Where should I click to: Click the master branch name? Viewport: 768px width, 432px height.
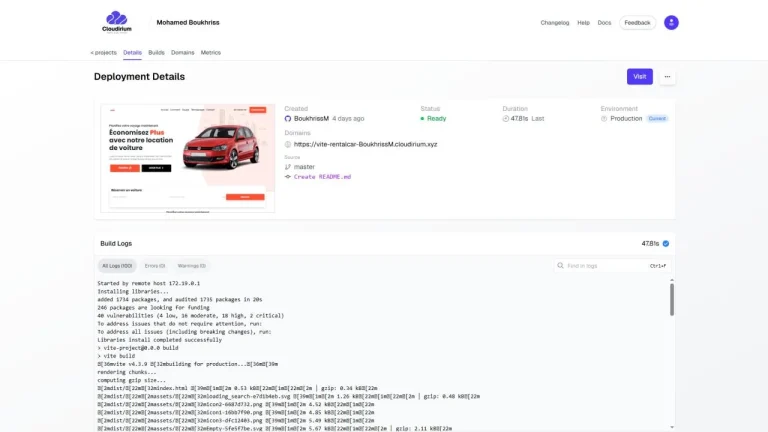coord(304,167)
